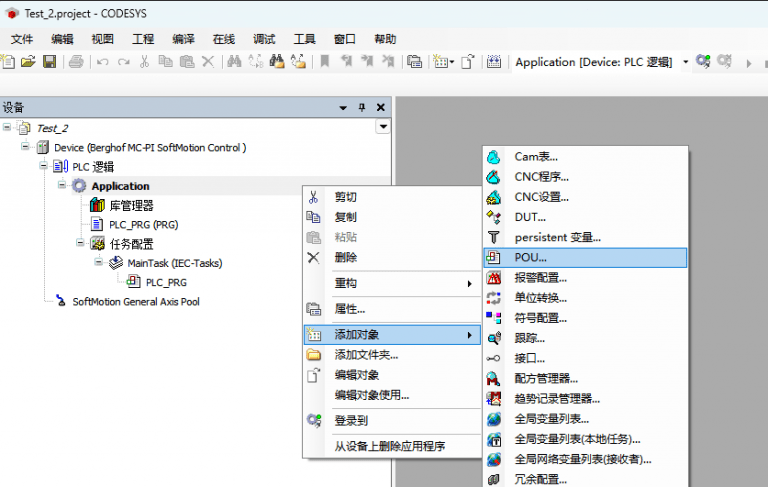Collapse the 任务配置 tree node
The image size is (768, 487).
tap(80, 243)
